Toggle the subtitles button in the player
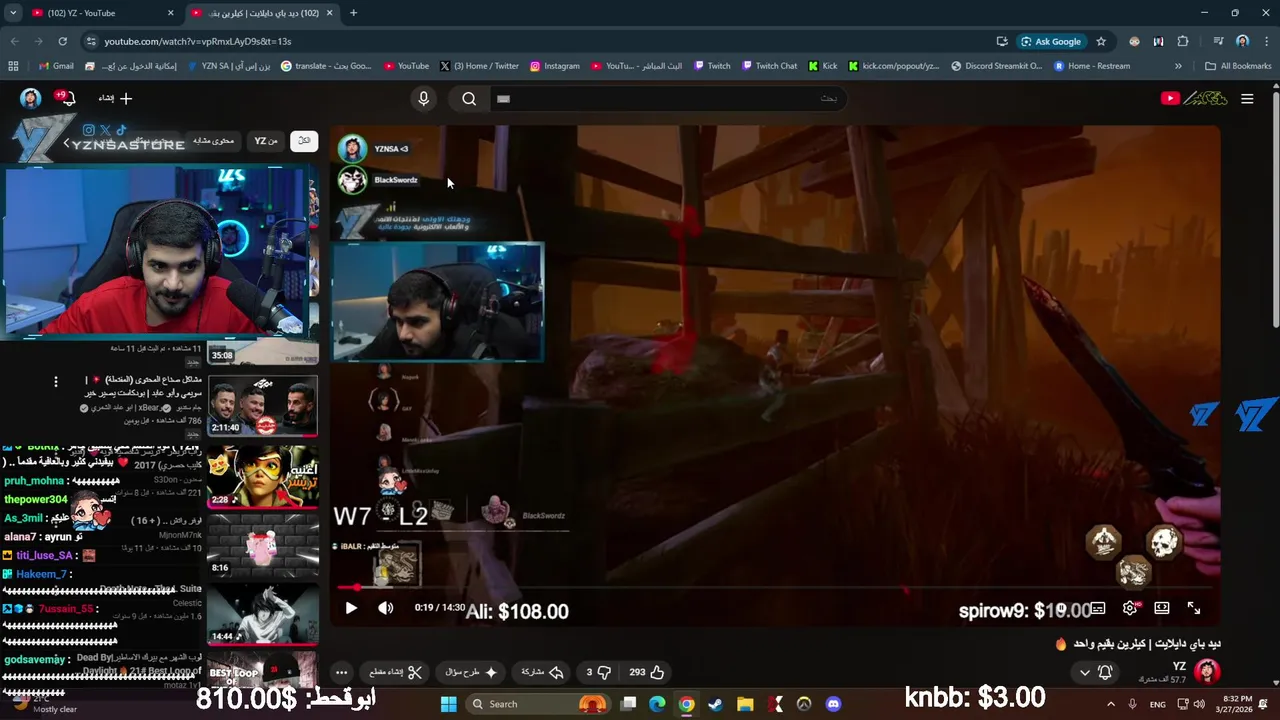The image size is (1280, 720). tap(1098, 608)
